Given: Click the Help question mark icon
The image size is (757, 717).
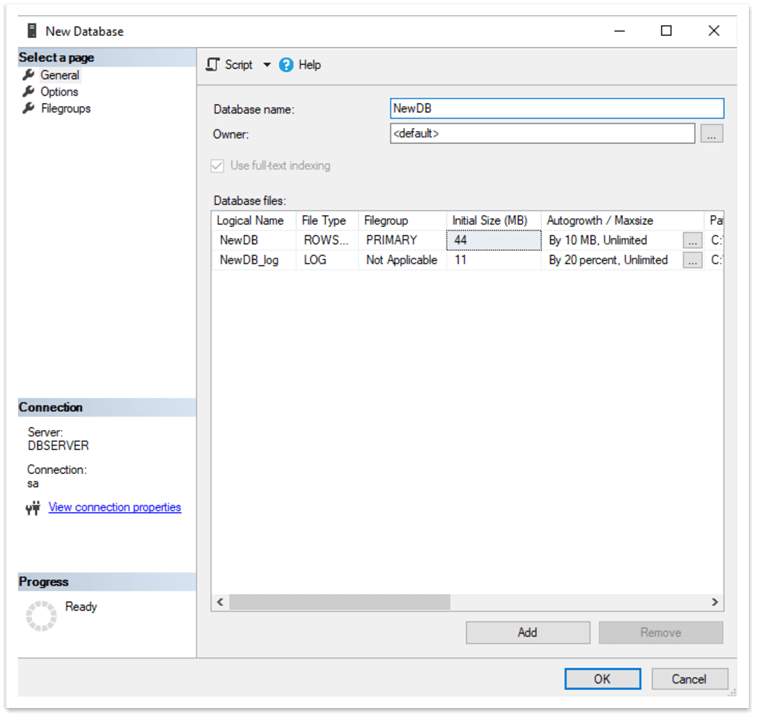Looking at the screenshot, I should tap(286, 65).
